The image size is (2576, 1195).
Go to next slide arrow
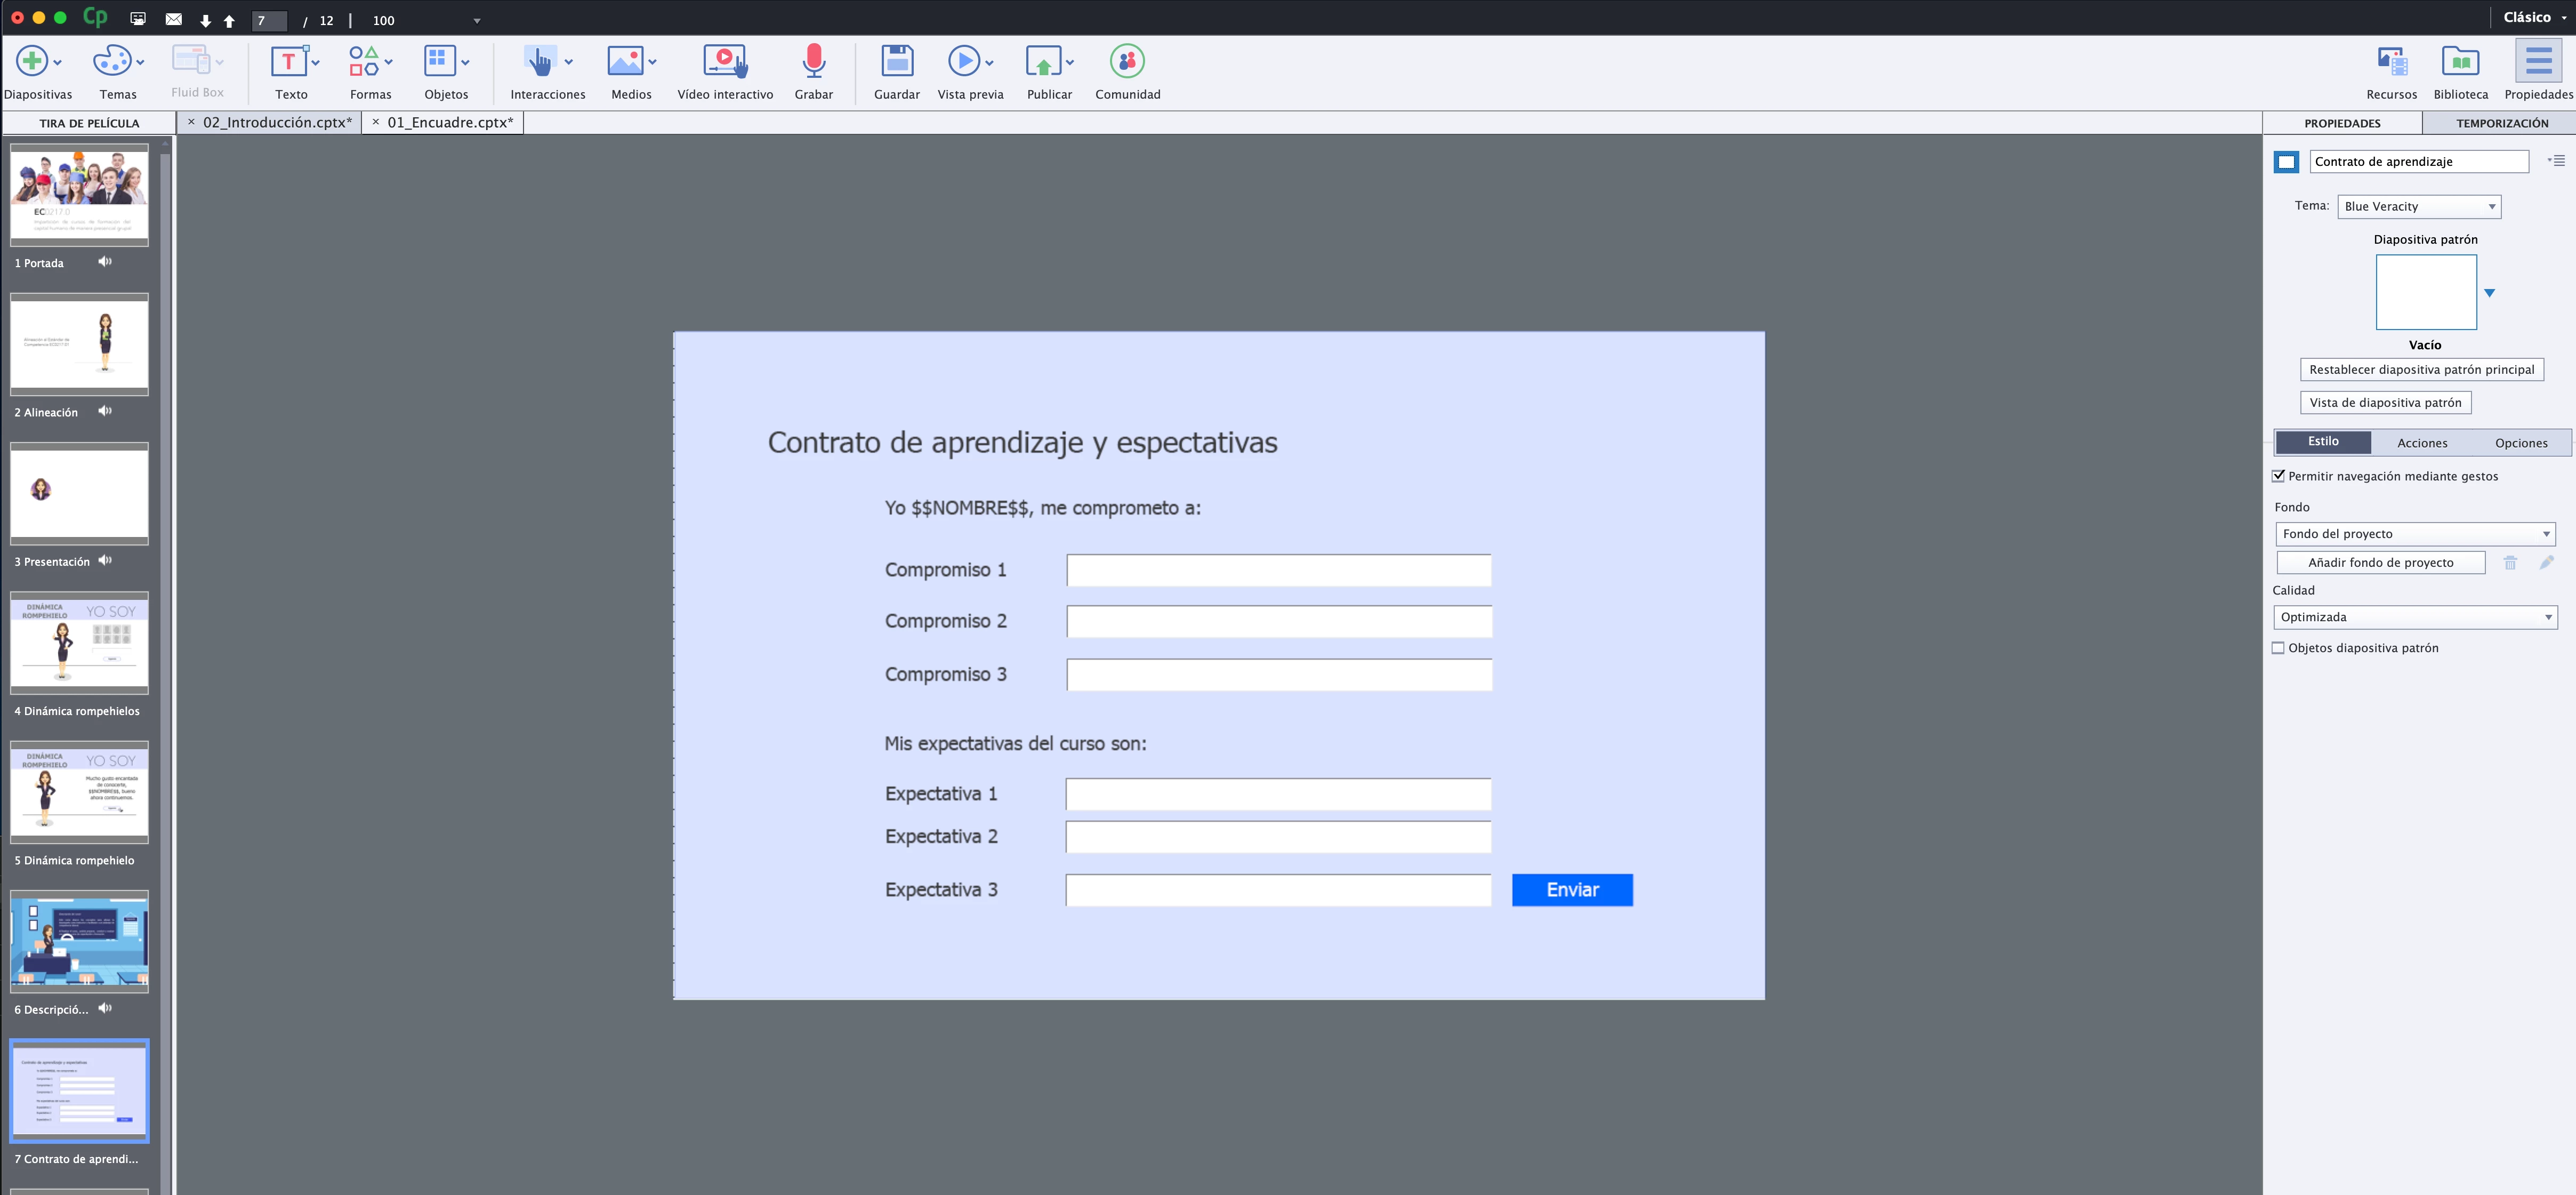tap(205, 21)
